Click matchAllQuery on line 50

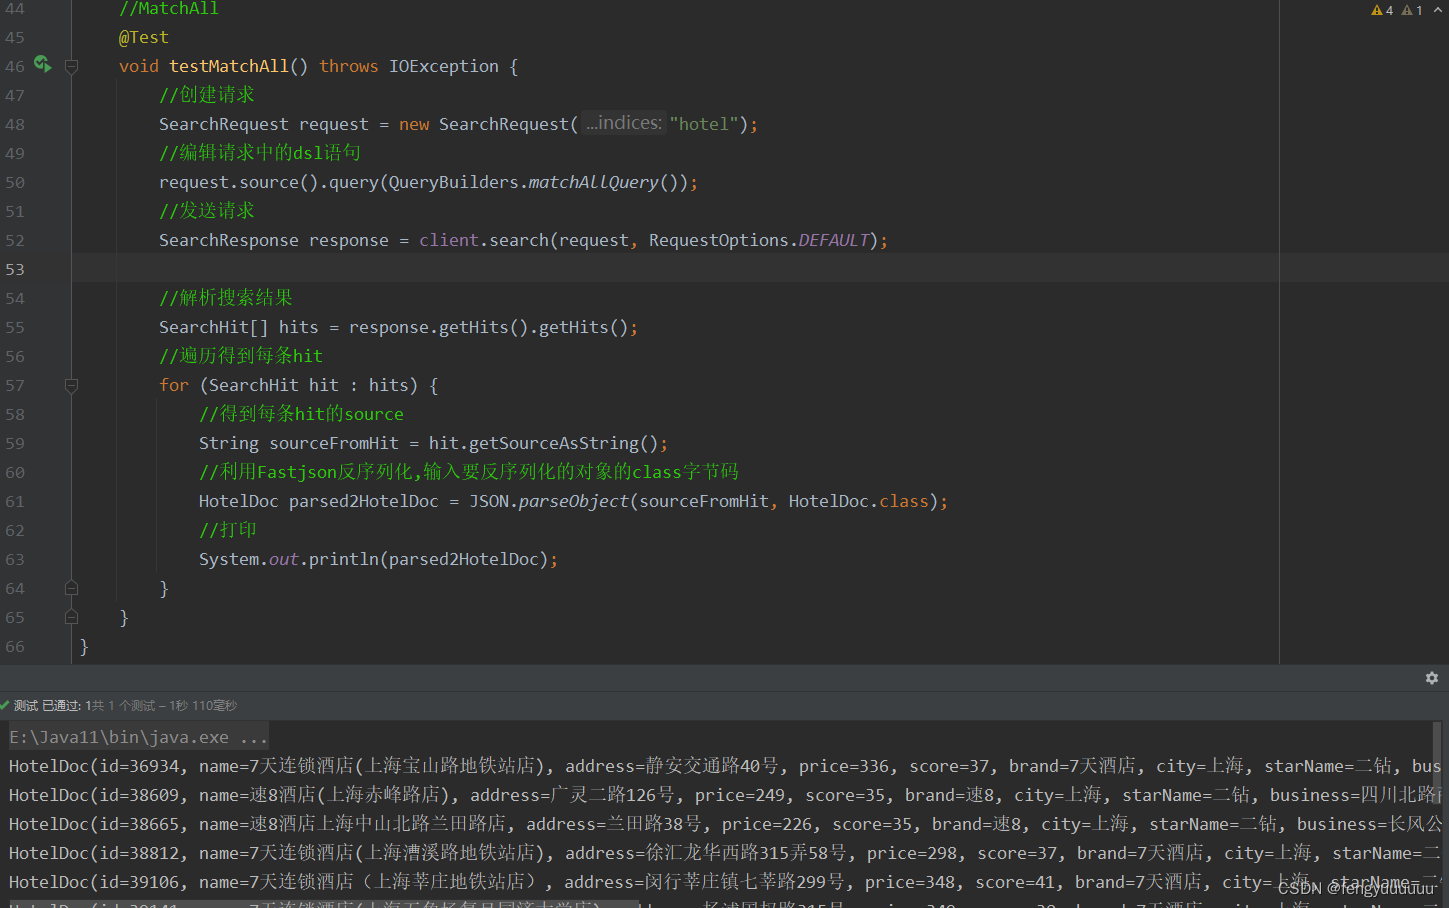coord(594,182)
